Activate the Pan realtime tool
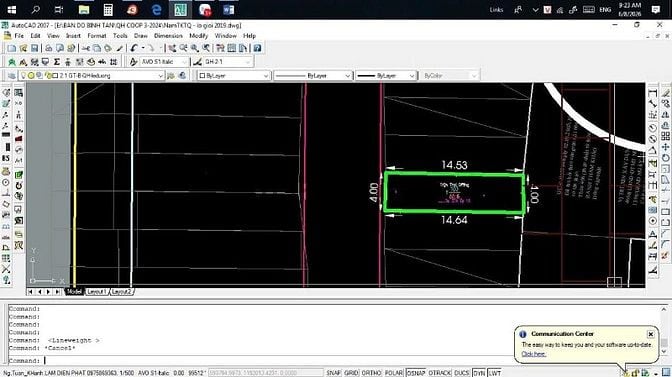This screenshot has height=377, width=672. coord(172,48)
